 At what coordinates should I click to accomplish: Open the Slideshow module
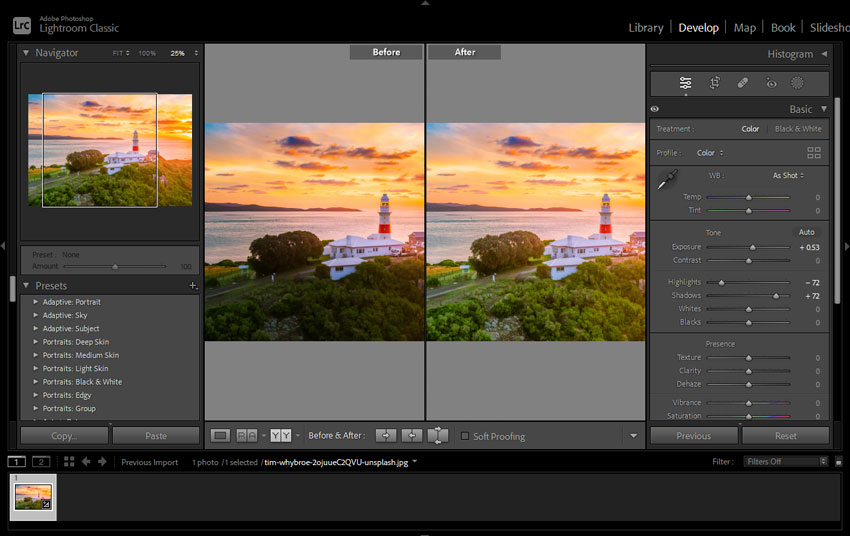(x=829, y=28)
